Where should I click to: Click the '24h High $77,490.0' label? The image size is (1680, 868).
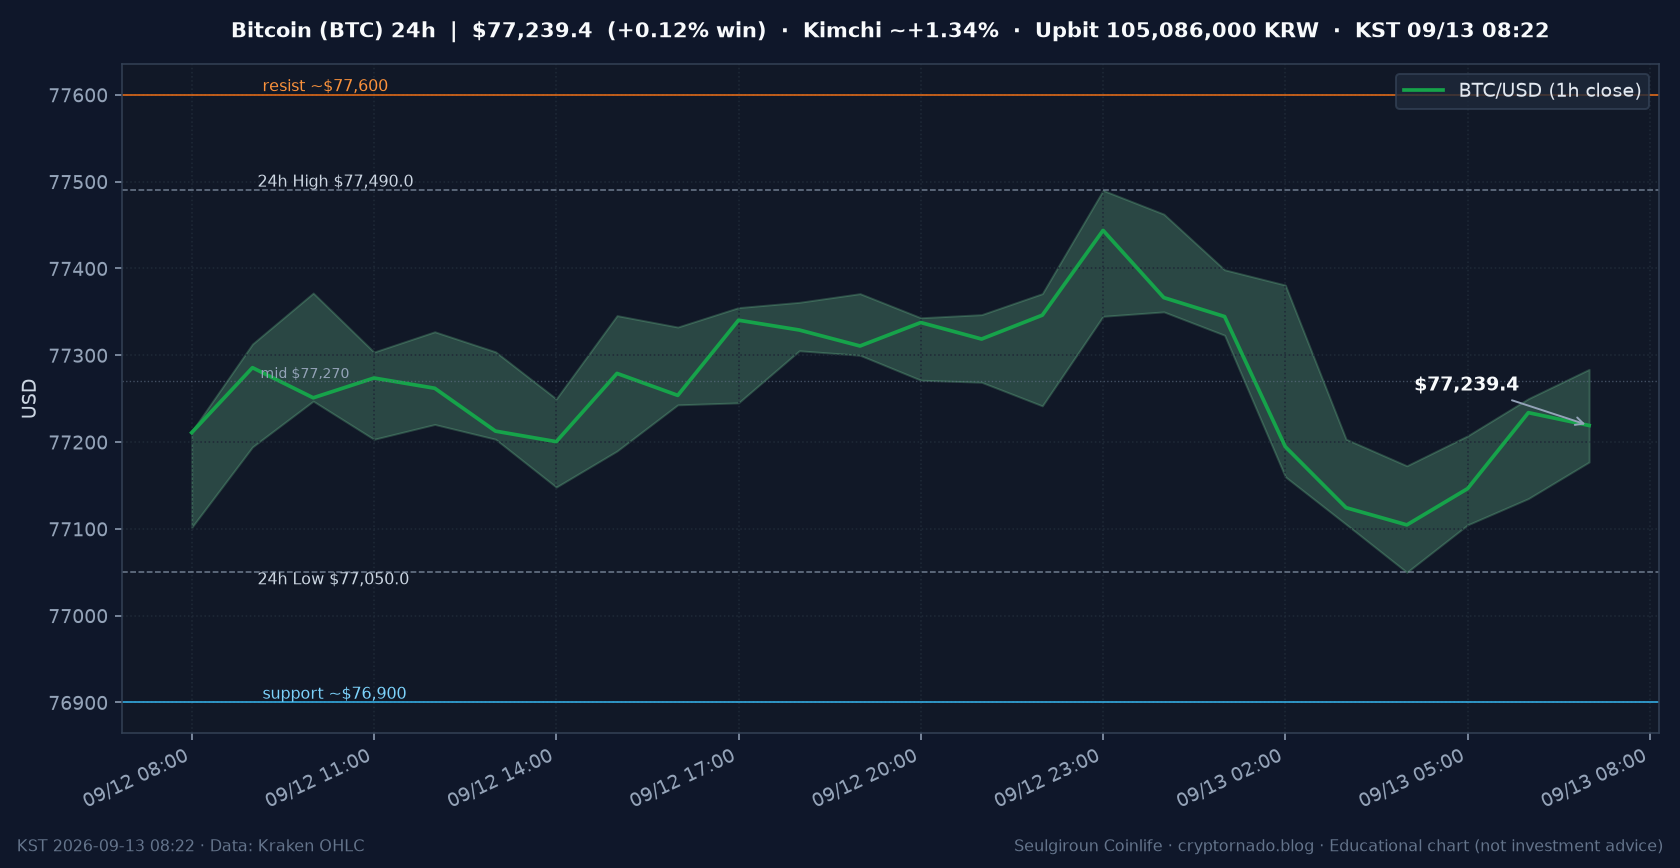coord(335,181)
